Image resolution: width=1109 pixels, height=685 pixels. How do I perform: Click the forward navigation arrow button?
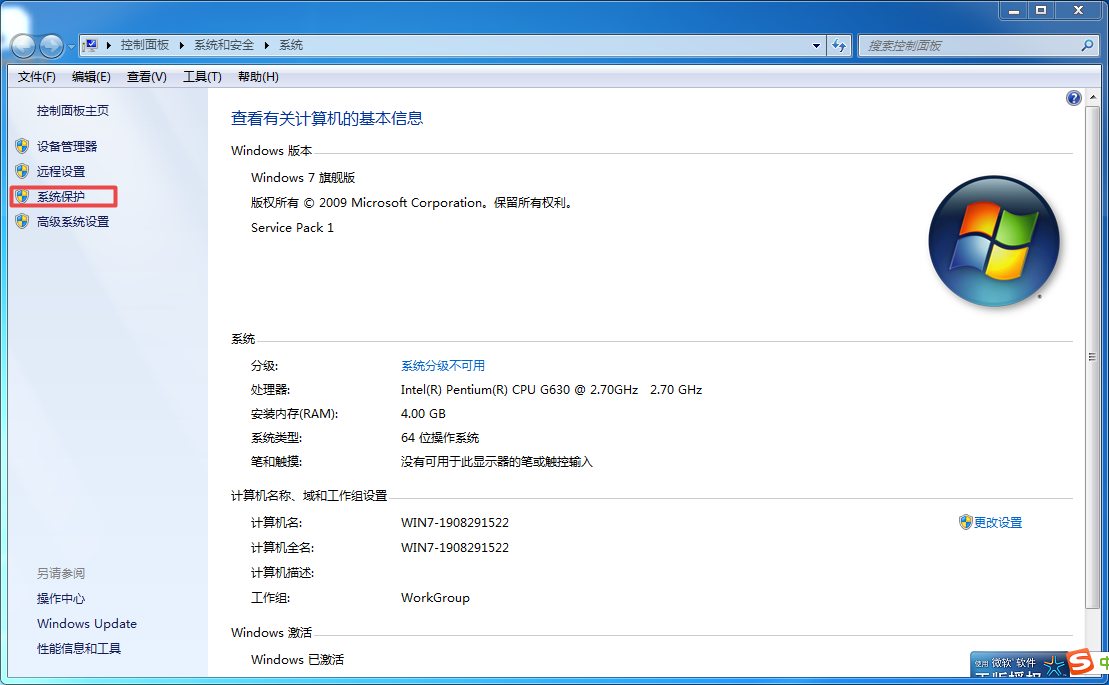point(51,46)
